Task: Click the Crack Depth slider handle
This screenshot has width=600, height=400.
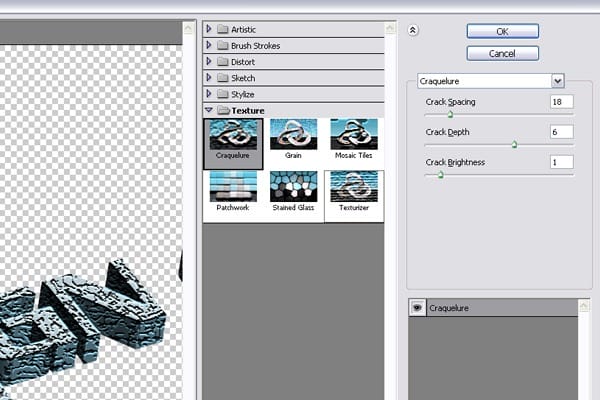Action: 514,144
